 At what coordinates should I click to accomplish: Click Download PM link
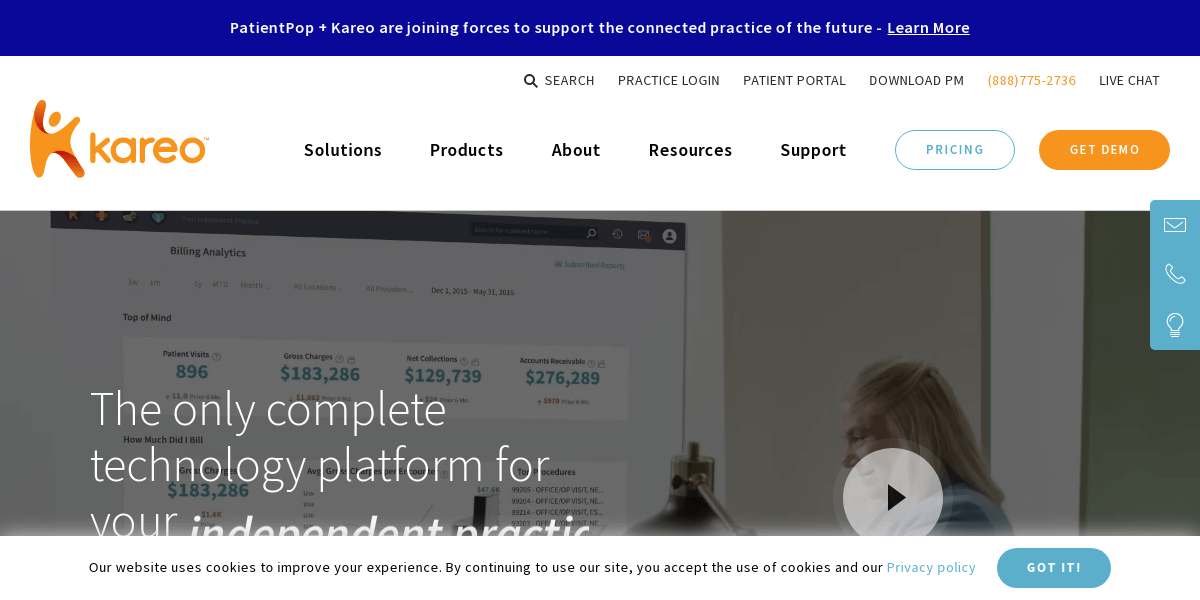coord(916,81)
